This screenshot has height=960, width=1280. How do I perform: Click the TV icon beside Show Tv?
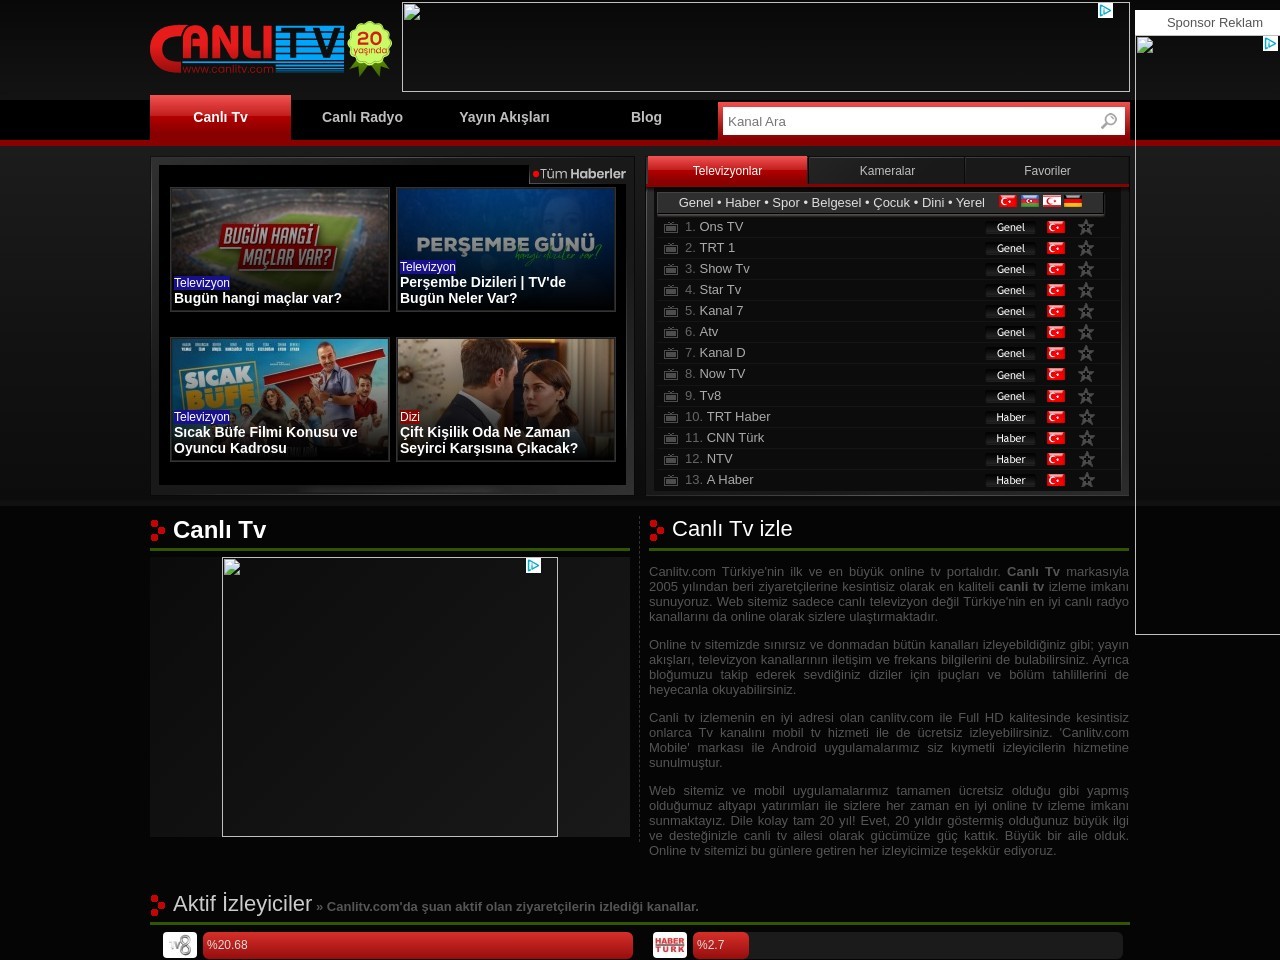point(671,270)
